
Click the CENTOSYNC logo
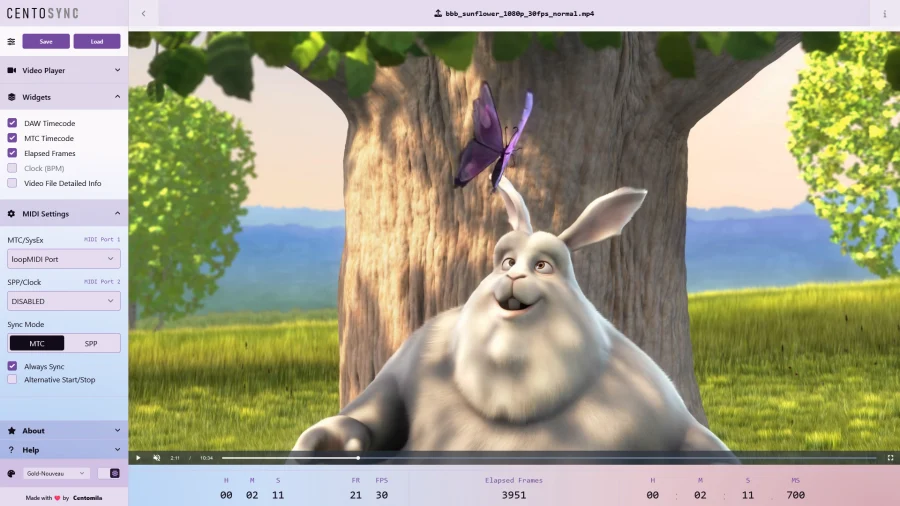(x=42, y=13)
